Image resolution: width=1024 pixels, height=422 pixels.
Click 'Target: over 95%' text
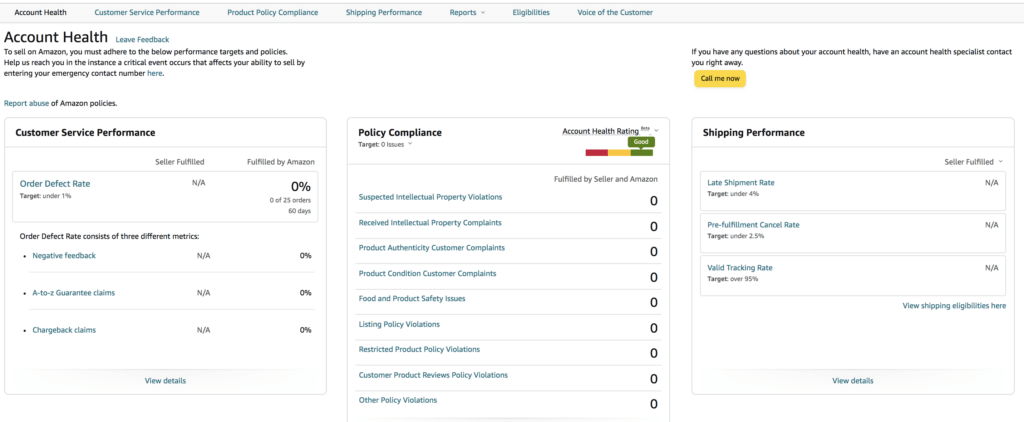[x=733, y=279]
